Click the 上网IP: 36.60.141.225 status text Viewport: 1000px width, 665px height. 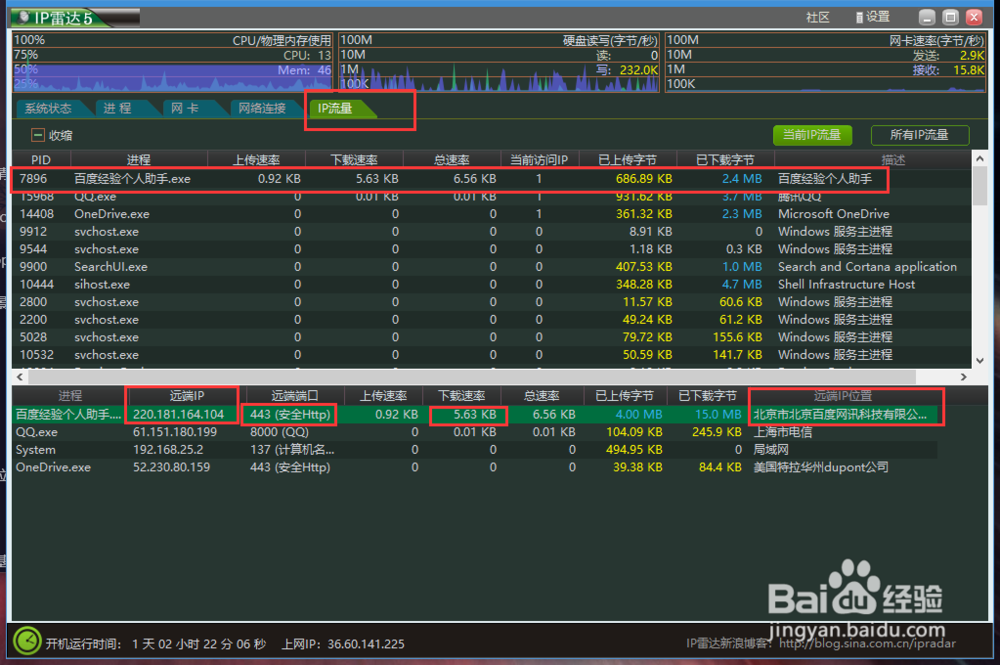click(343, 644)
